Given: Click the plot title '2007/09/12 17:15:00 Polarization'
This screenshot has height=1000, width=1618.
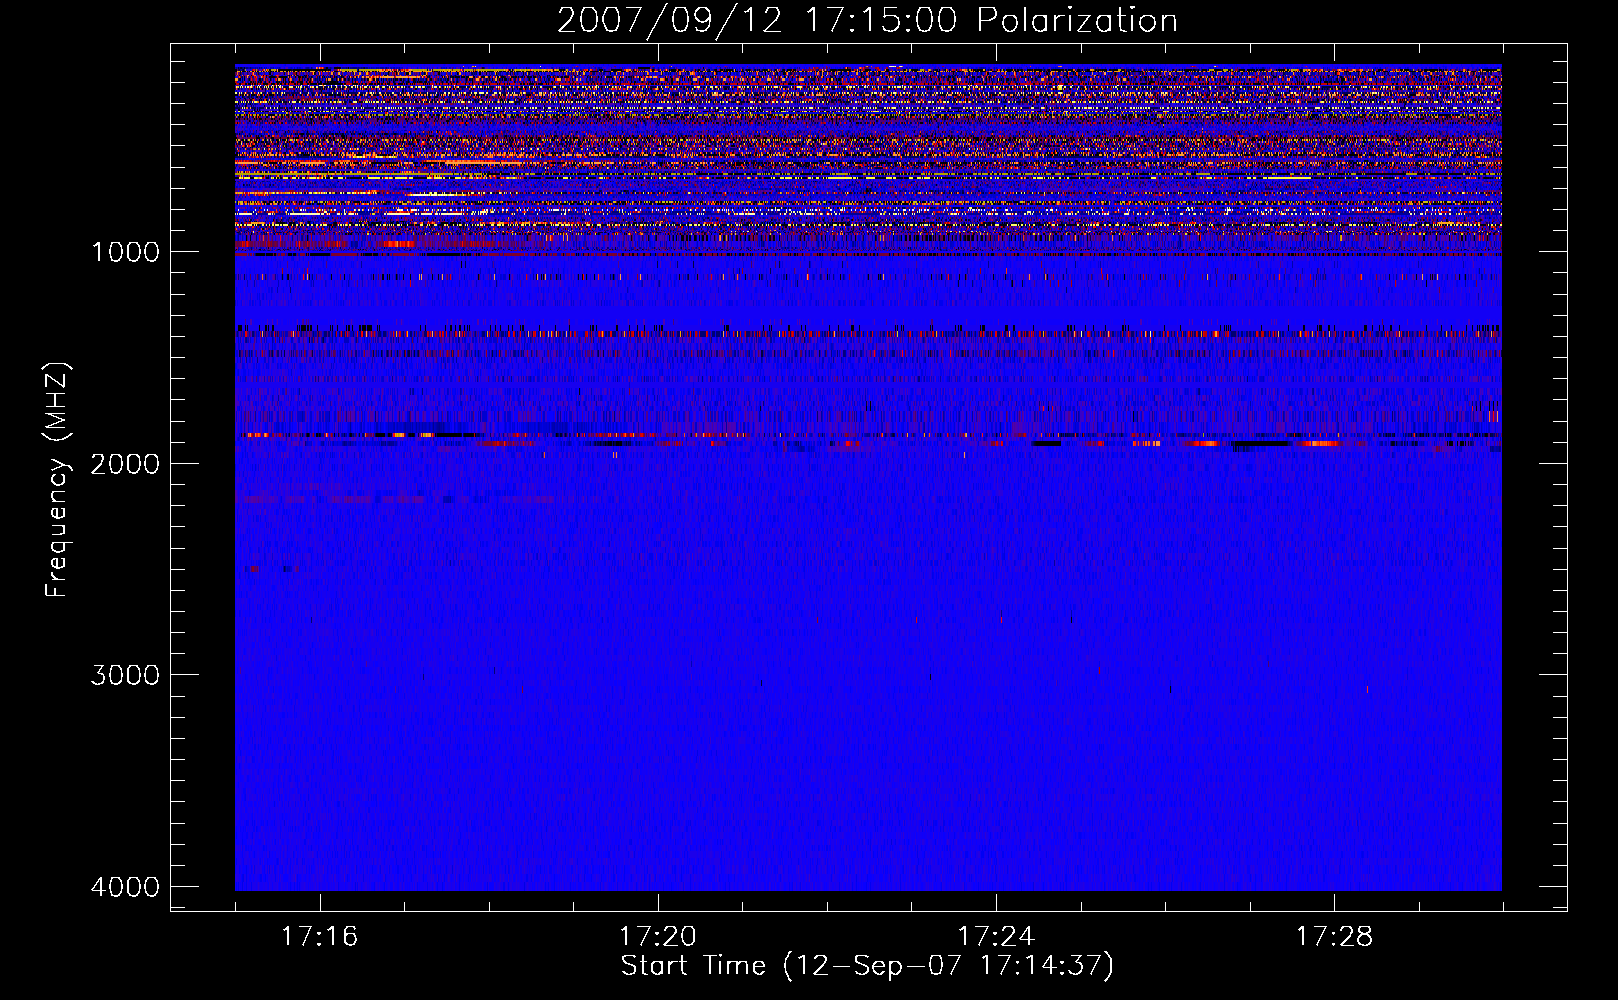Looking at the screenshot, I should point(867,20).
